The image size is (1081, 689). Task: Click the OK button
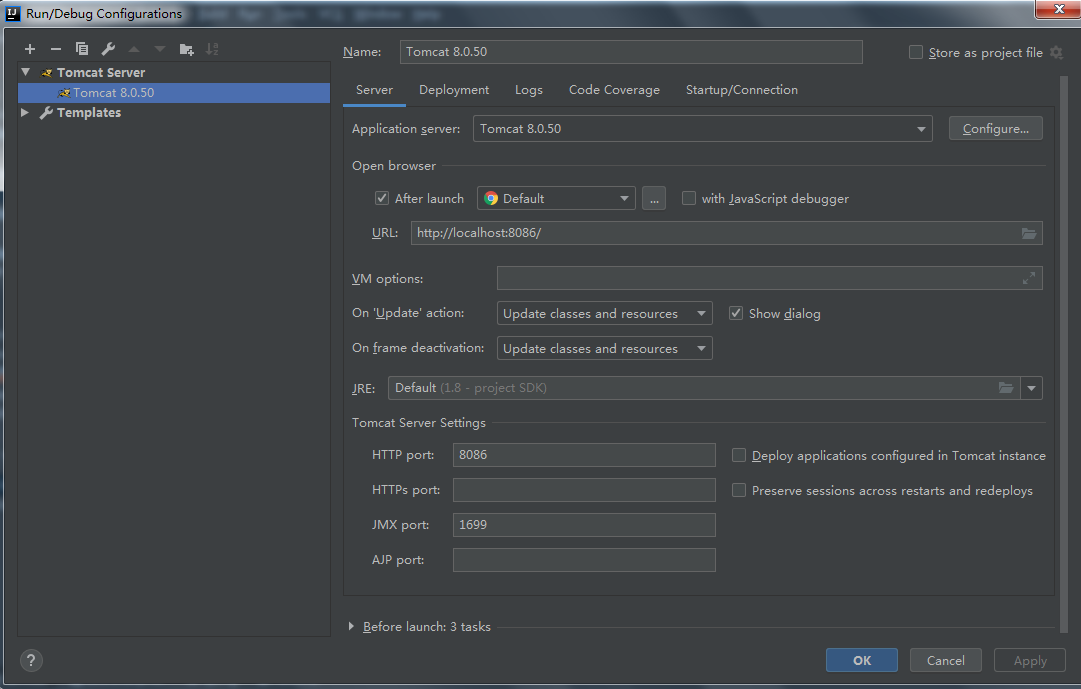862,660
